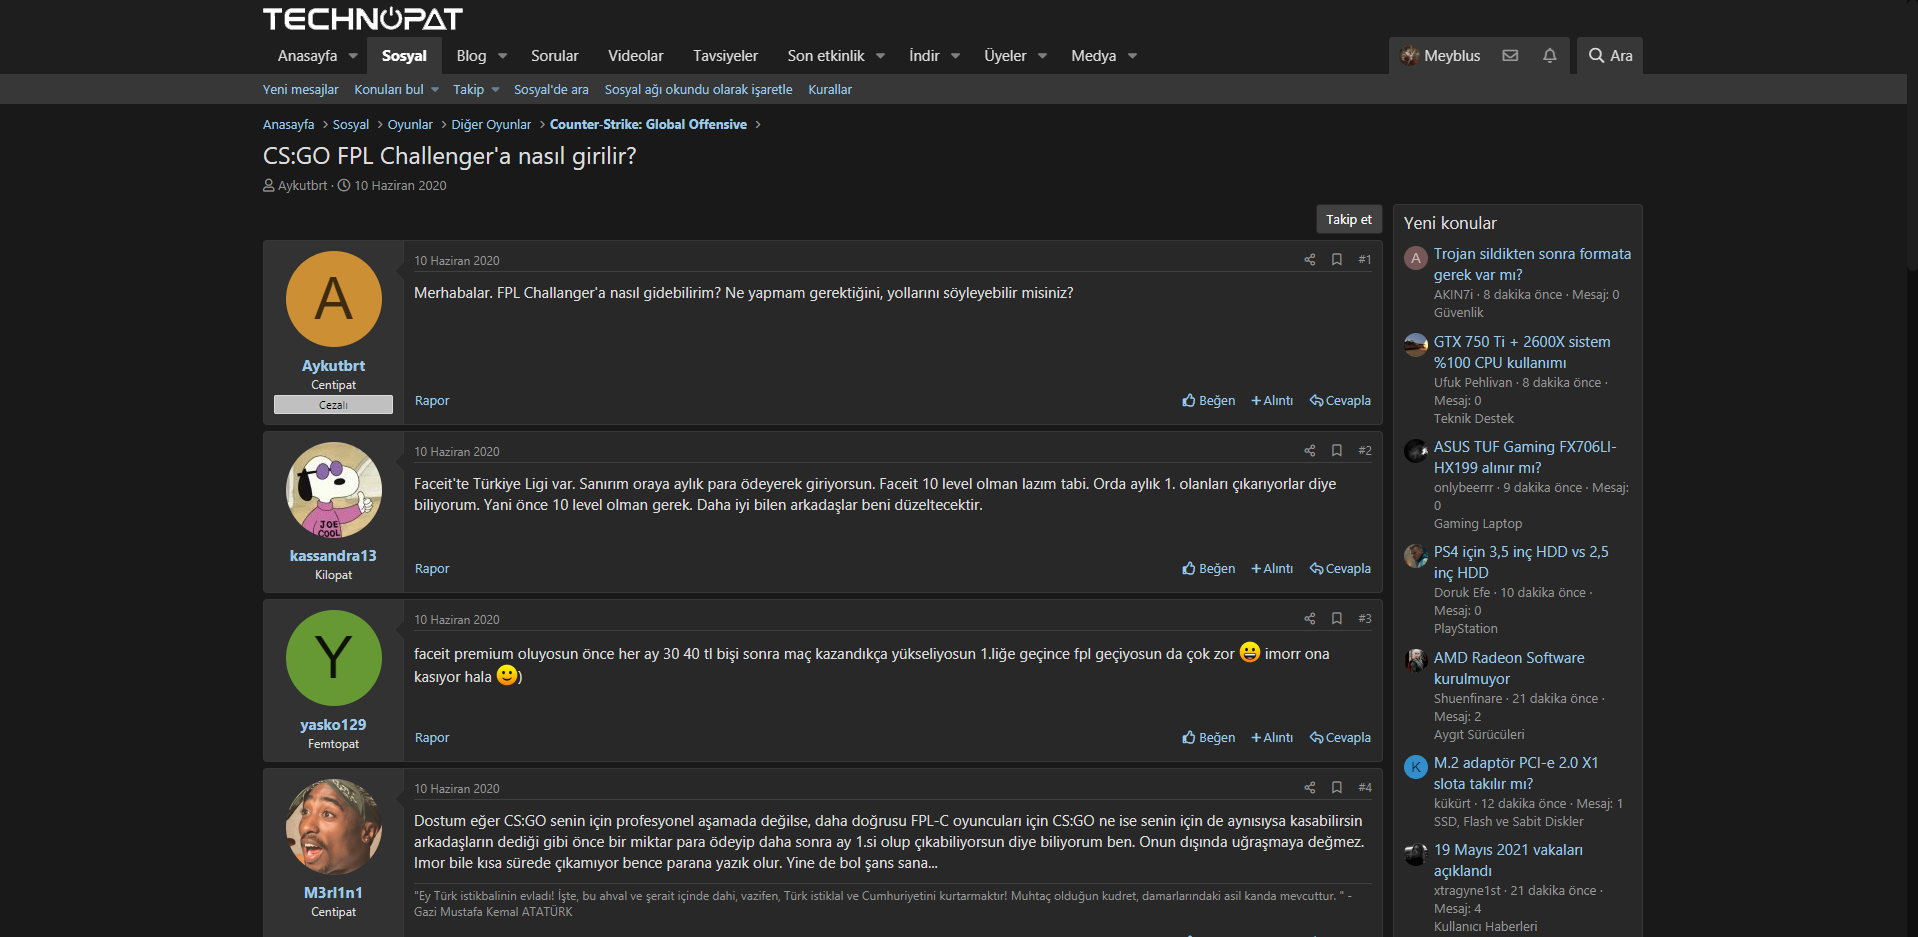This screenshot has height=937, width=1918.
Task: Click the Ara search button
Action: click(1610, 56)
